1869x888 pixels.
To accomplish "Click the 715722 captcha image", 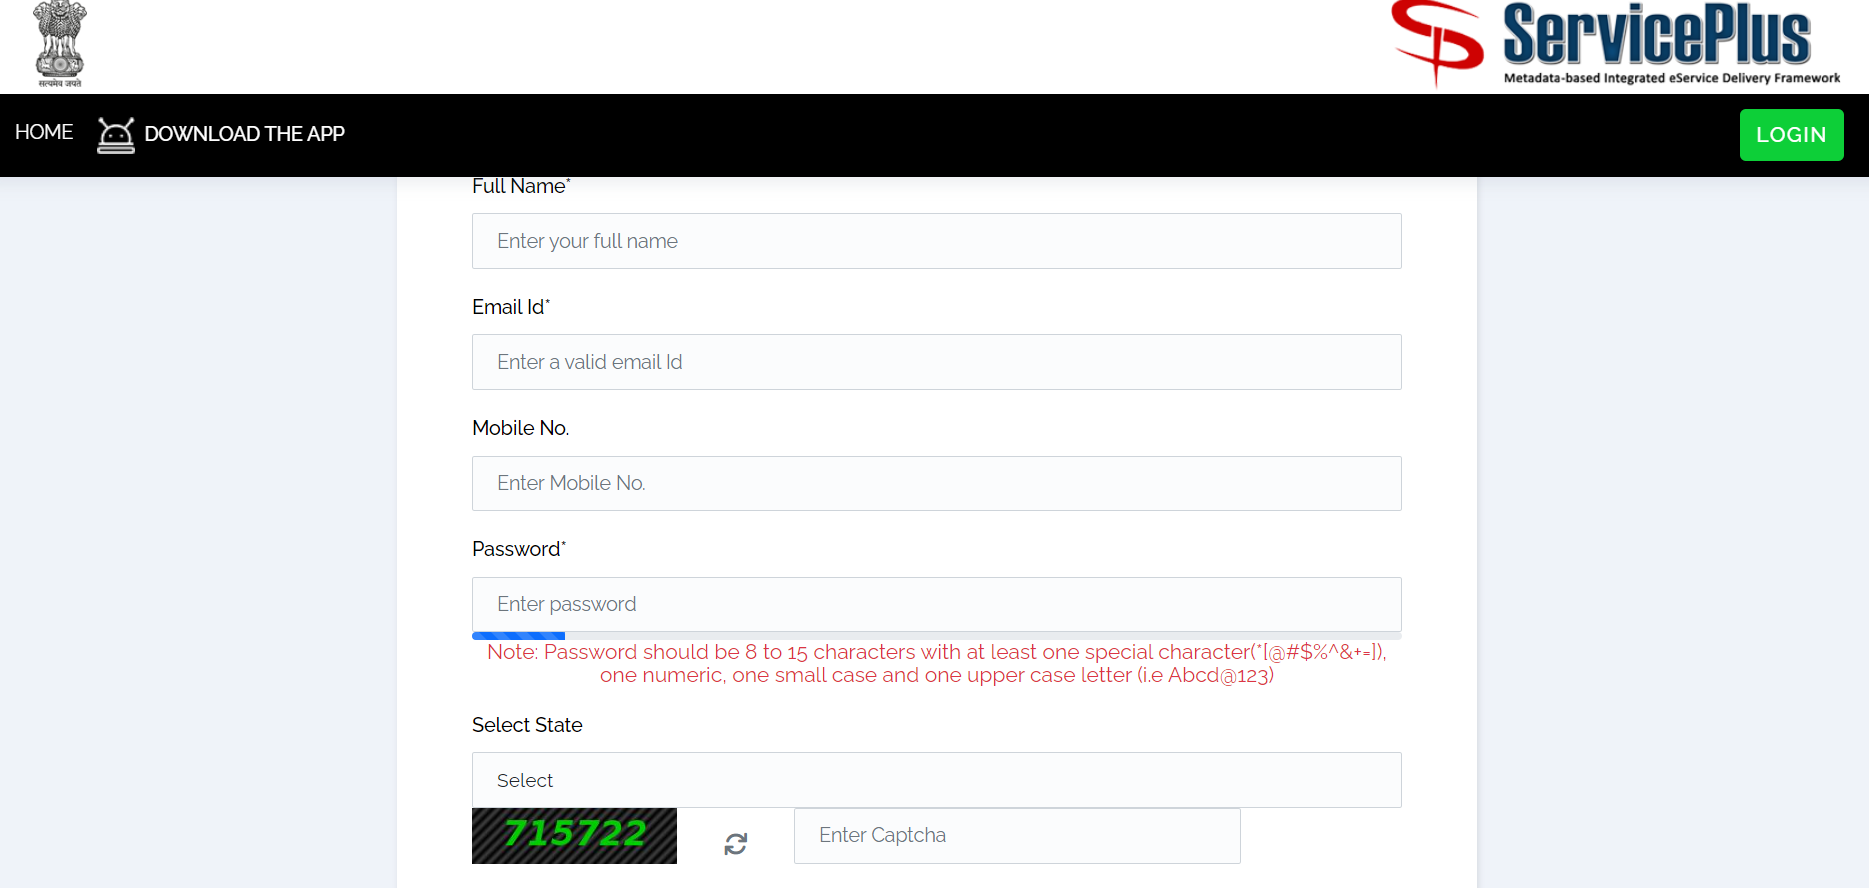I will (x=574, y=835).
